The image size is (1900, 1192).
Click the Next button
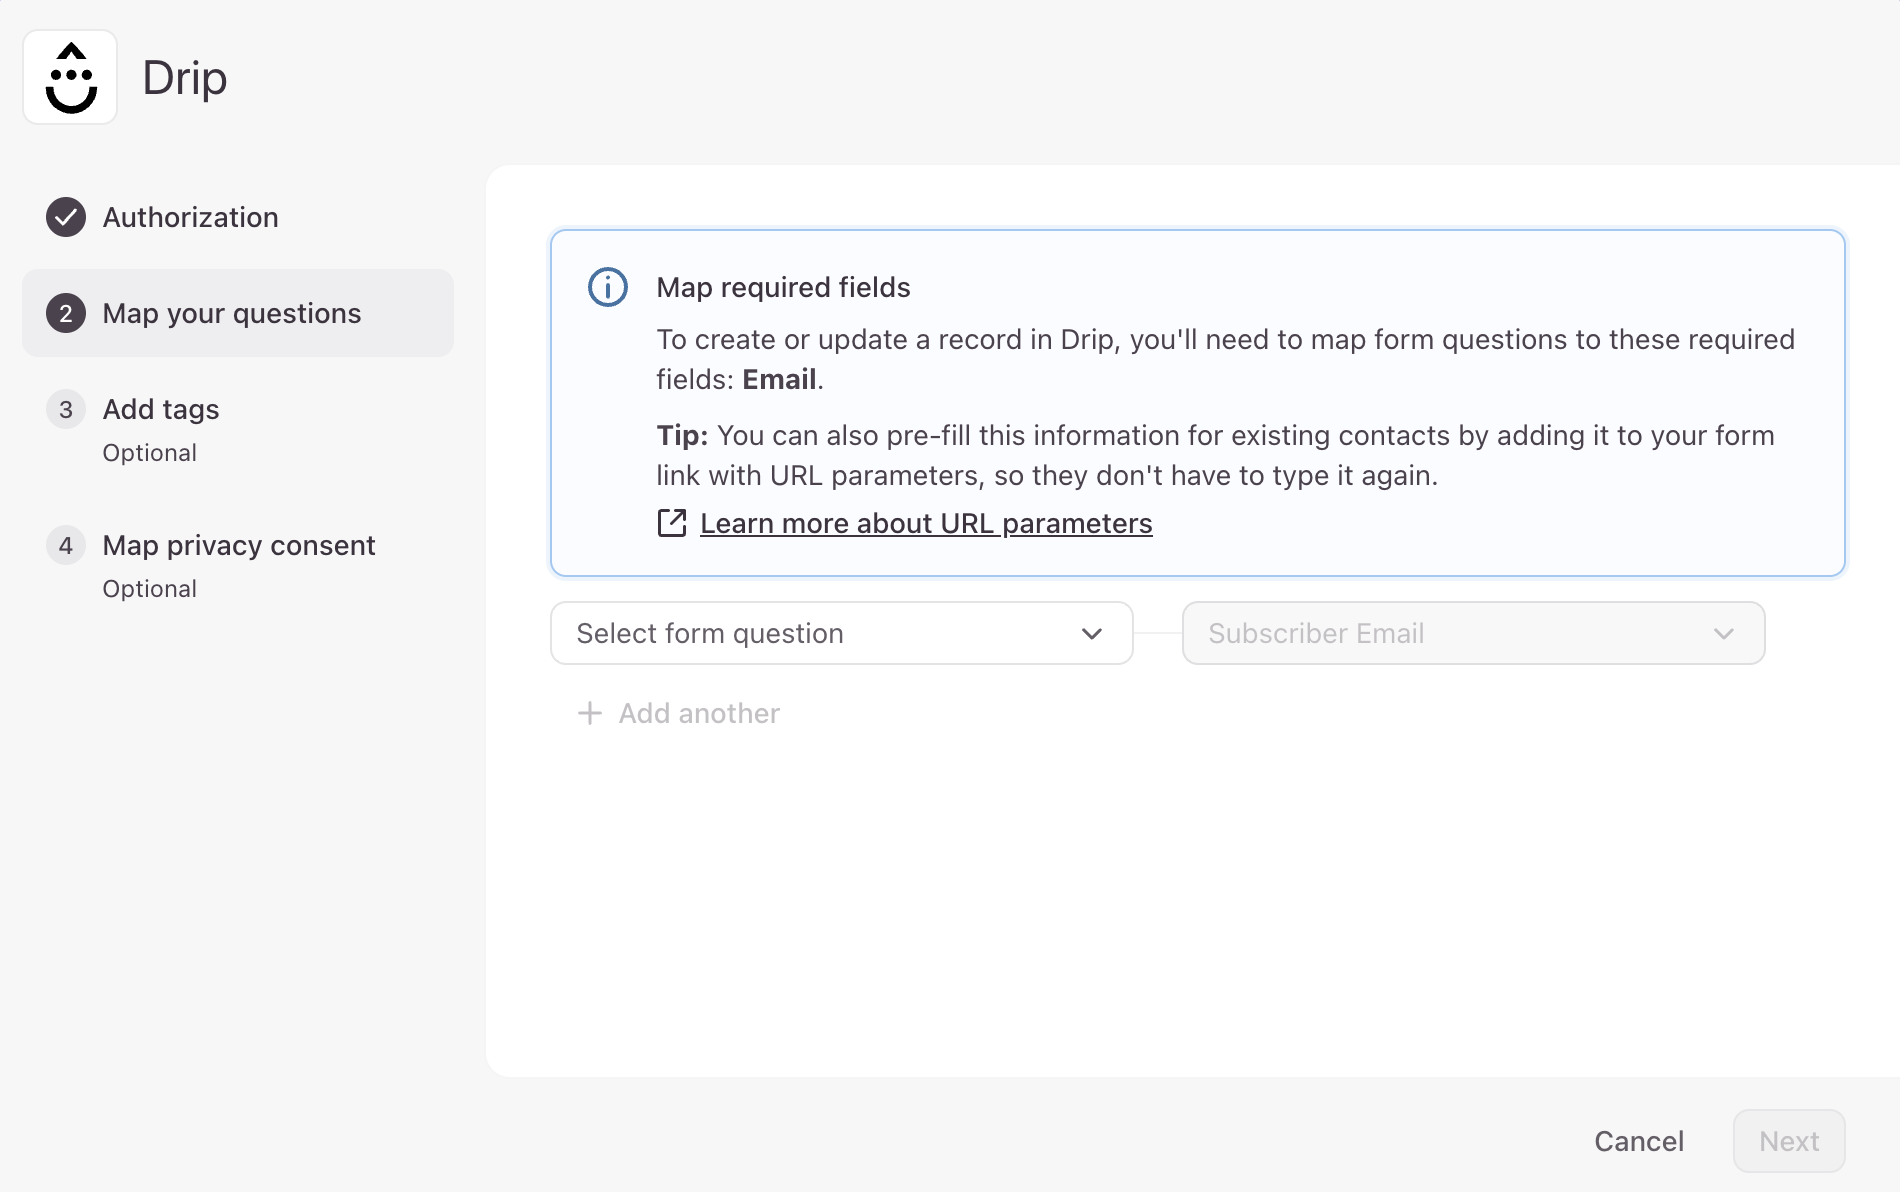coord(1789,1141)
